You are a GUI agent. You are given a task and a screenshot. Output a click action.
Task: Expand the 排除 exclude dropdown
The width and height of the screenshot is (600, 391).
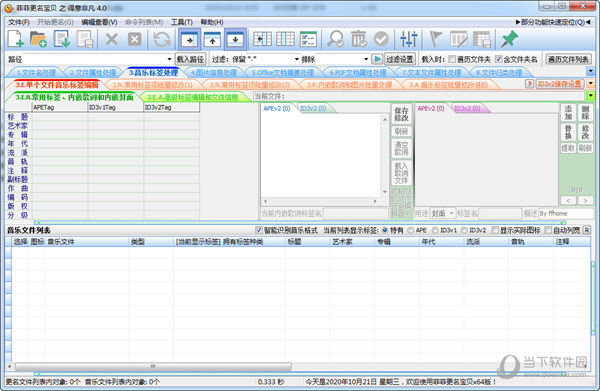tap(366, 59)
